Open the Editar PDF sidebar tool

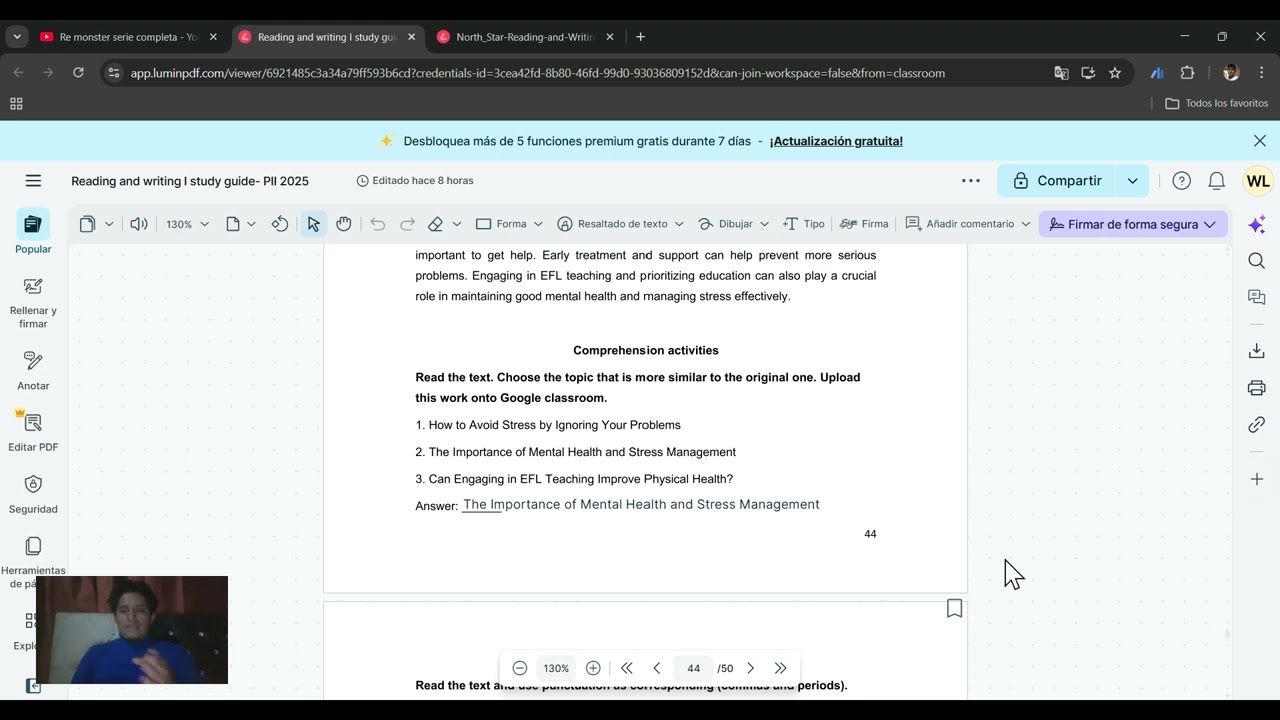tap(33, 431)
